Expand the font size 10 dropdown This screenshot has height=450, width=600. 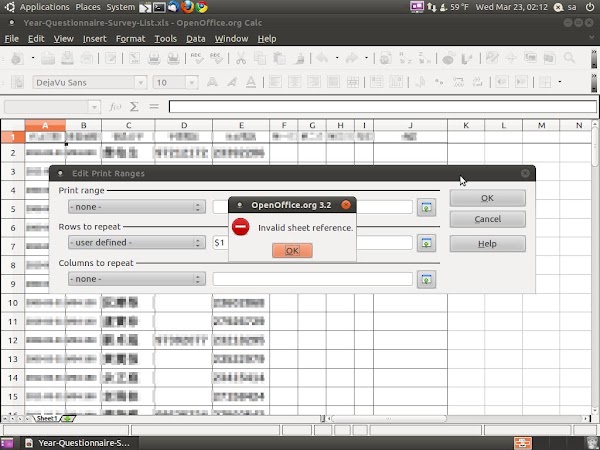[x=191, y=82]
